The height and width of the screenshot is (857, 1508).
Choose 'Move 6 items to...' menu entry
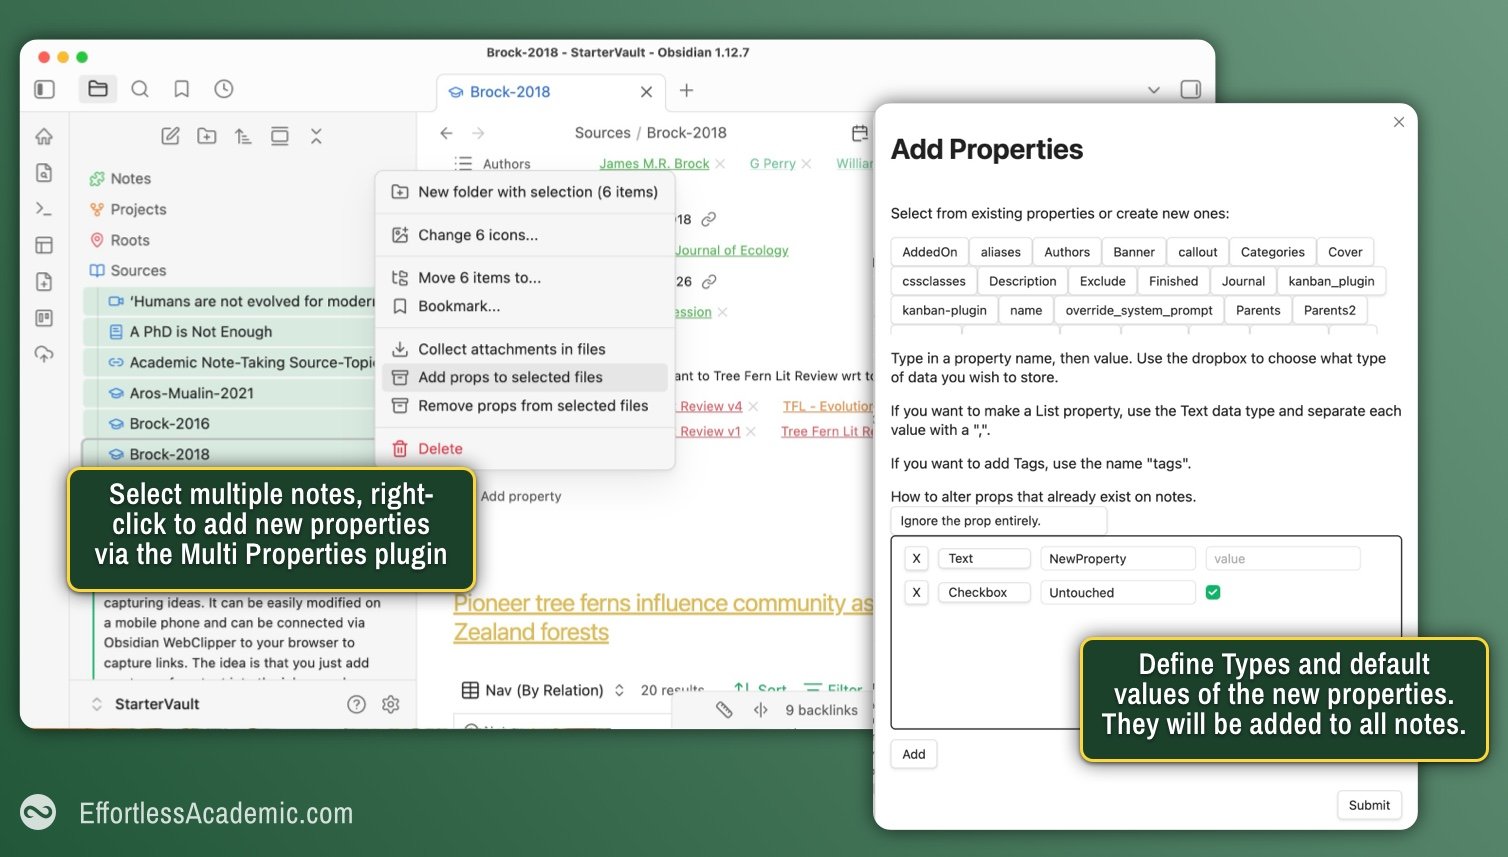524,278
